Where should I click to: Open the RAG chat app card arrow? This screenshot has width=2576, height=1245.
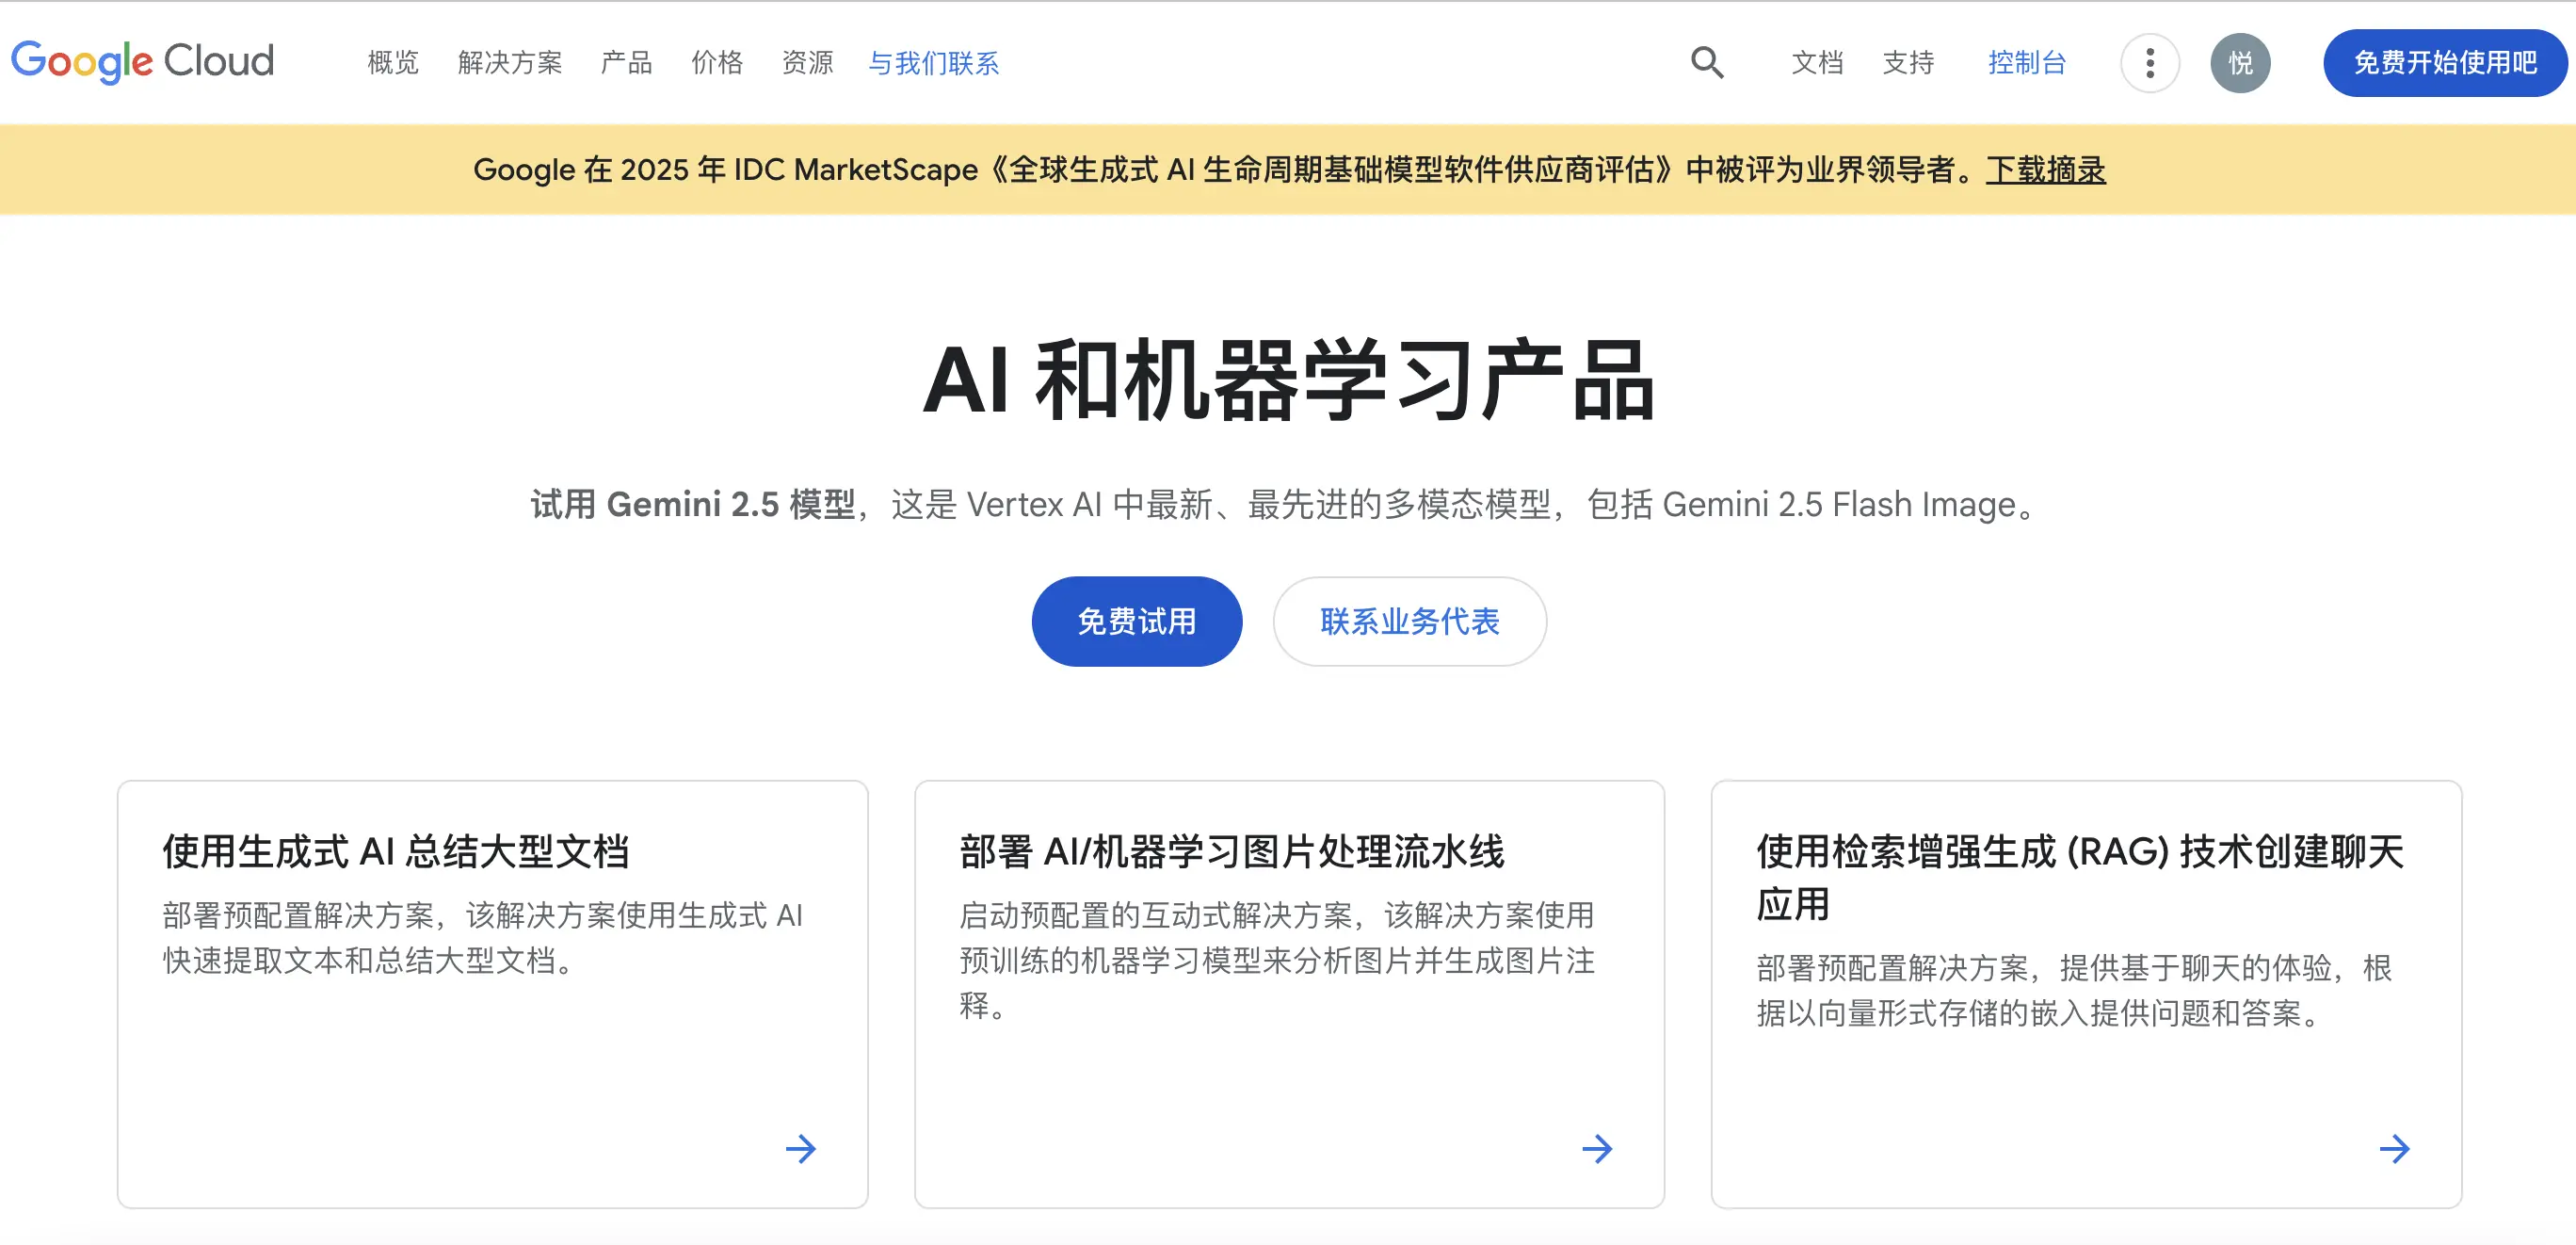[x=2395, y=1150]
